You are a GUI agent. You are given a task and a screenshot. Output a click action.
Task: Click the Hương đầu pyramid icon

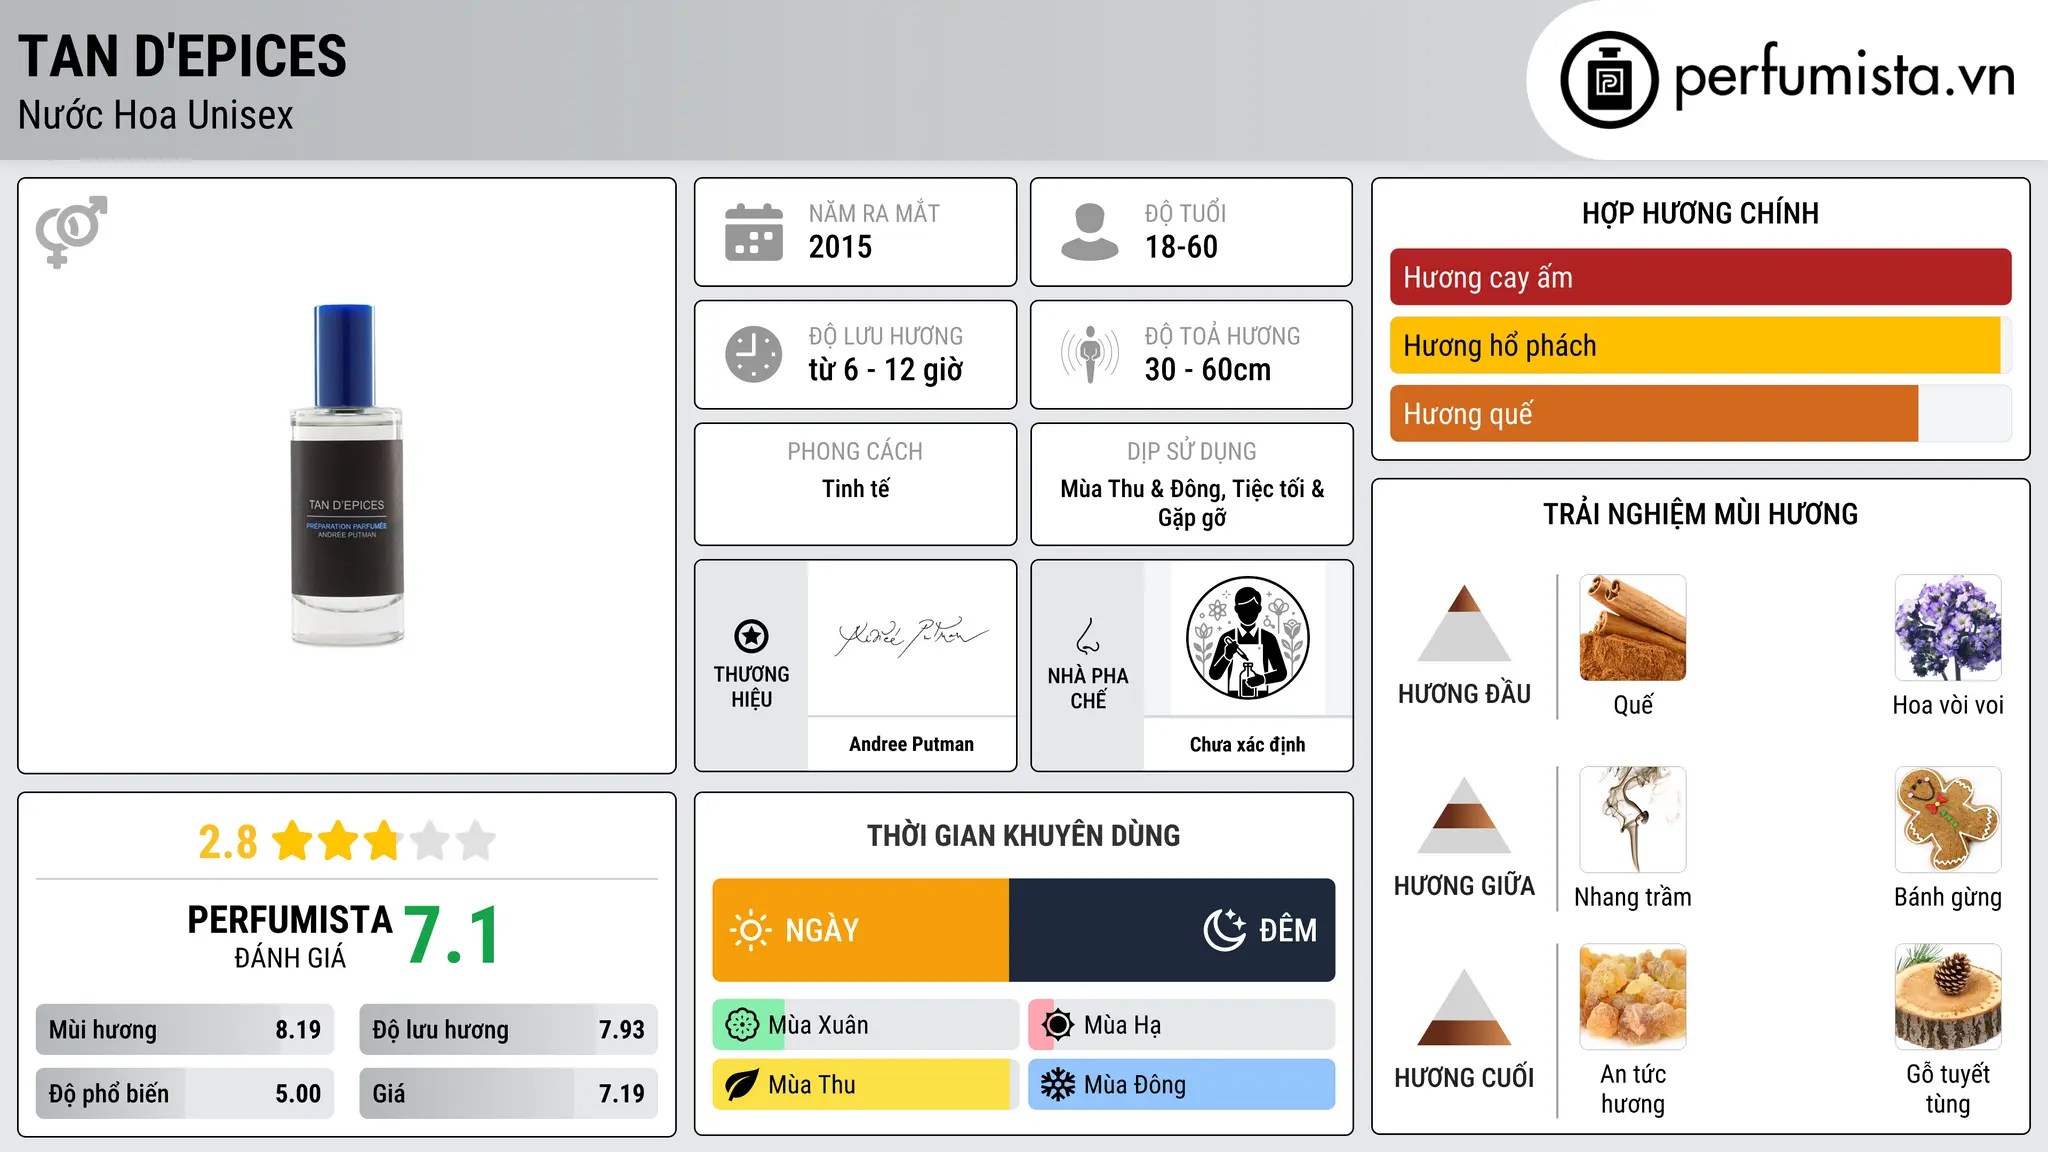coord(1464,623)
